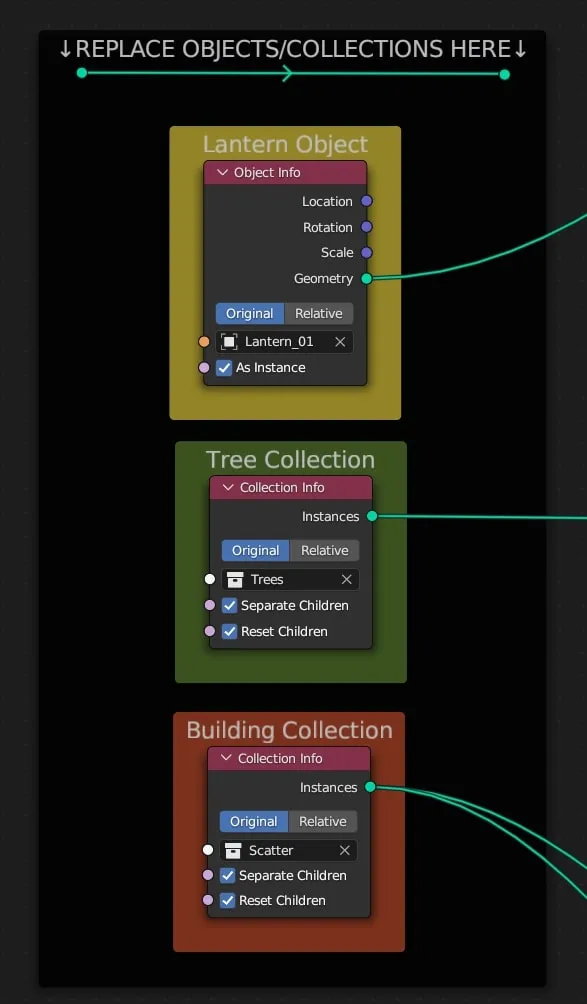The image size is (587, 1004).
Task: Click the Object Info node header
Action: (285, 173)
